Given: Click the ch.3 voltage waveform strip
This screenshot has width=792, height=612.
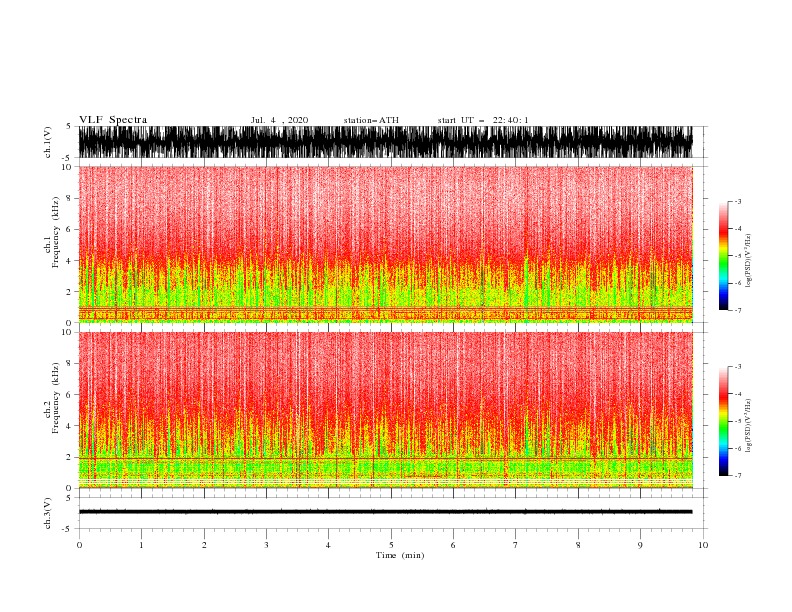Looking at the screenshot, I should click(x=385, y=512).
